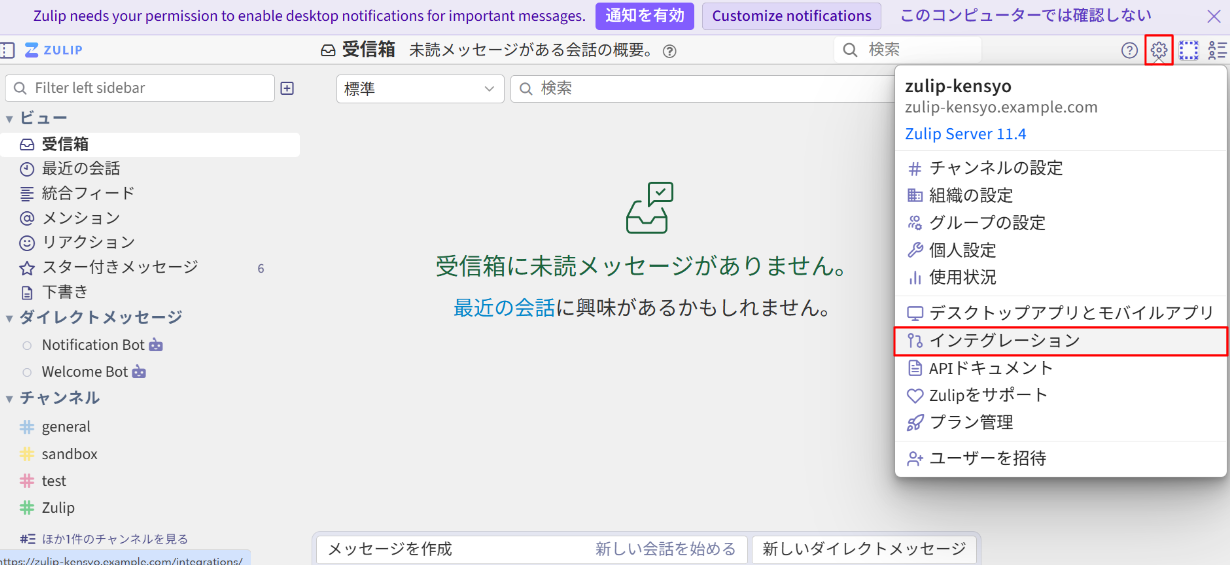The width and height of the screenshot is (1230, 565).
Task: Click the starred messages count 6
Action: click(x=261, y=268)
